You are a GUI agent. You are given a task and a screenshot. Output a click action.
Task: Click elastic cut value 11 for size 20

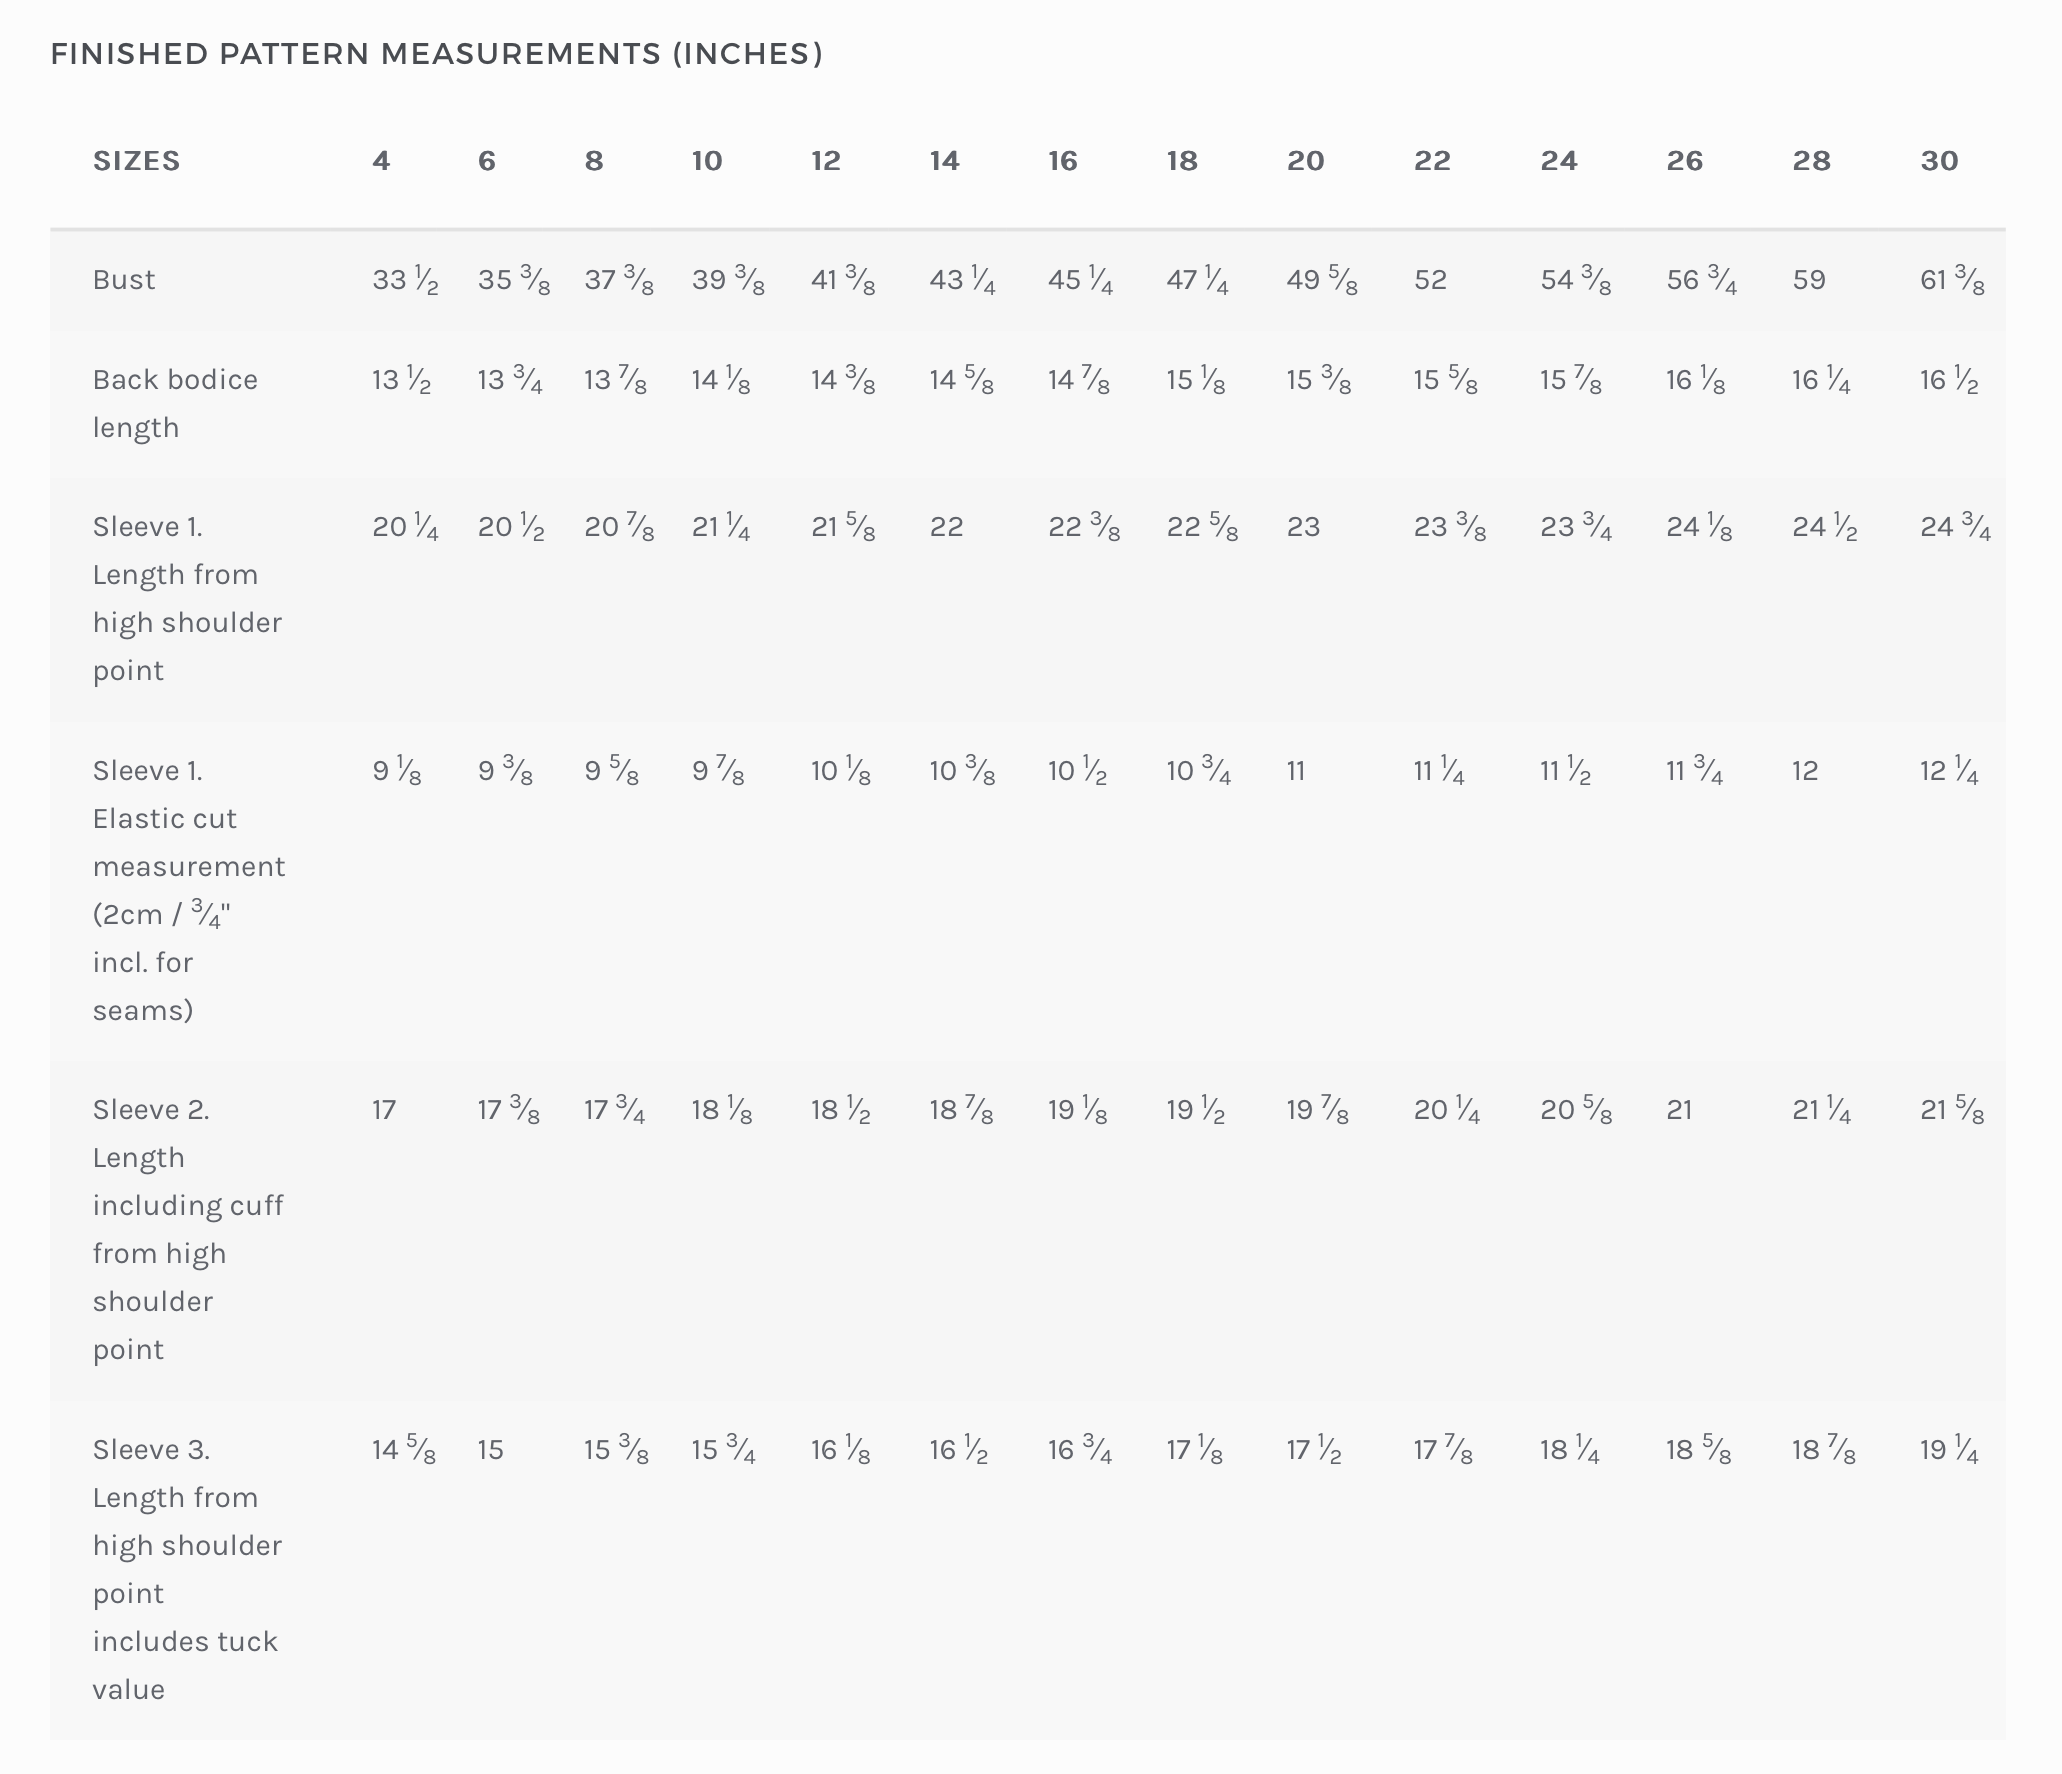[1296, 771]
